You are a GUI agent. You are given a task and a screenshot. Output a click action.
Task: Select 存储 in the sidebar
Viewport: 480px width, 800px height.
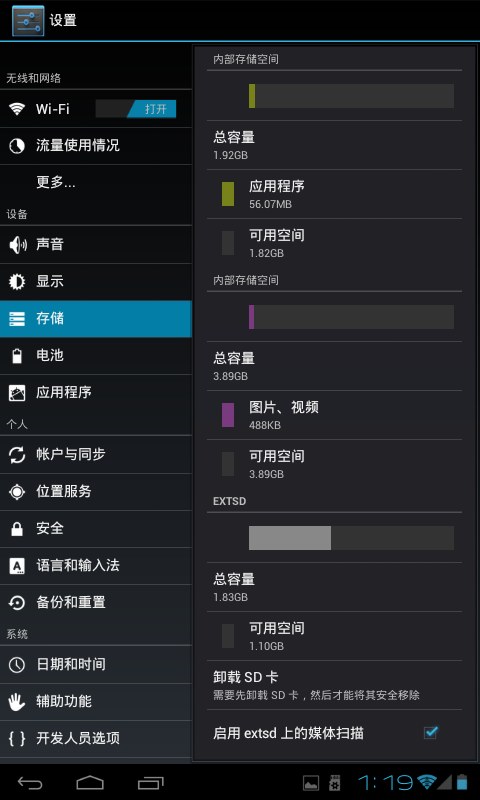(x=96, y=319)
